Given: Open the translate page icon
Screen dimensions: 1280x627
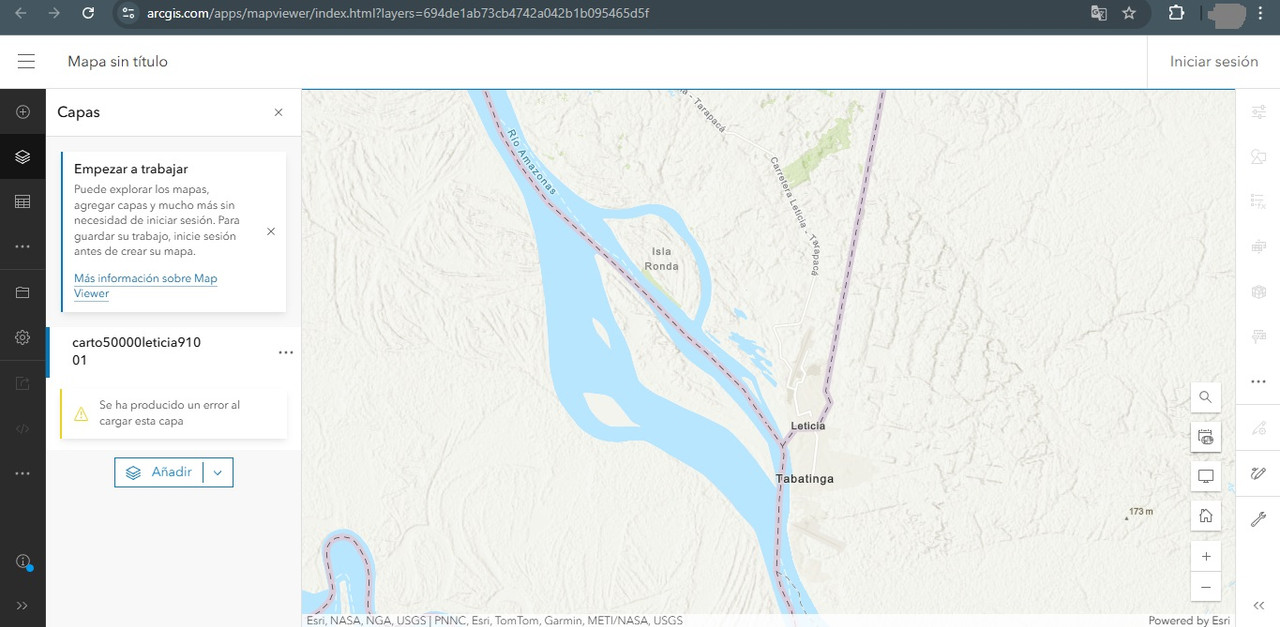Looking at the screenshot, I should pyautogui.click(x=1099, y=13).
